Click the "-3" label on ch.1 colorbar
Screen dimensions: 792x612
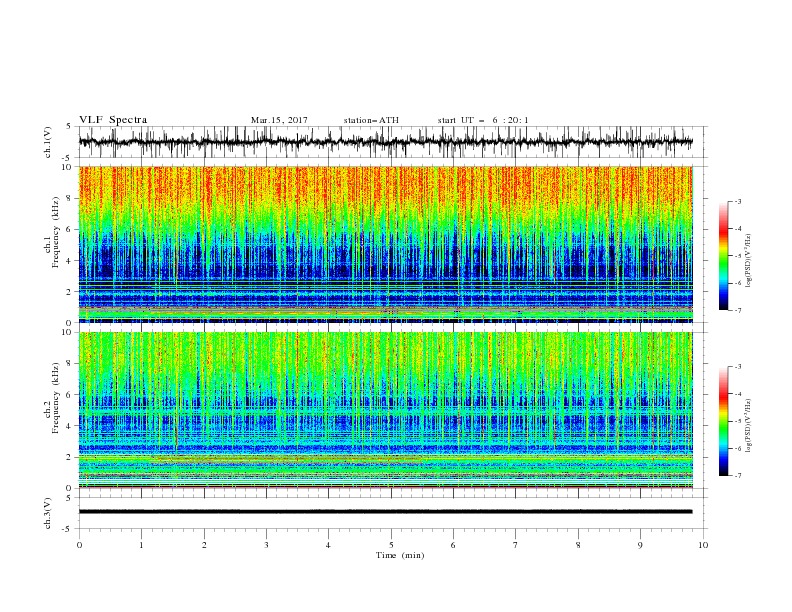click(x=738, y=201)
